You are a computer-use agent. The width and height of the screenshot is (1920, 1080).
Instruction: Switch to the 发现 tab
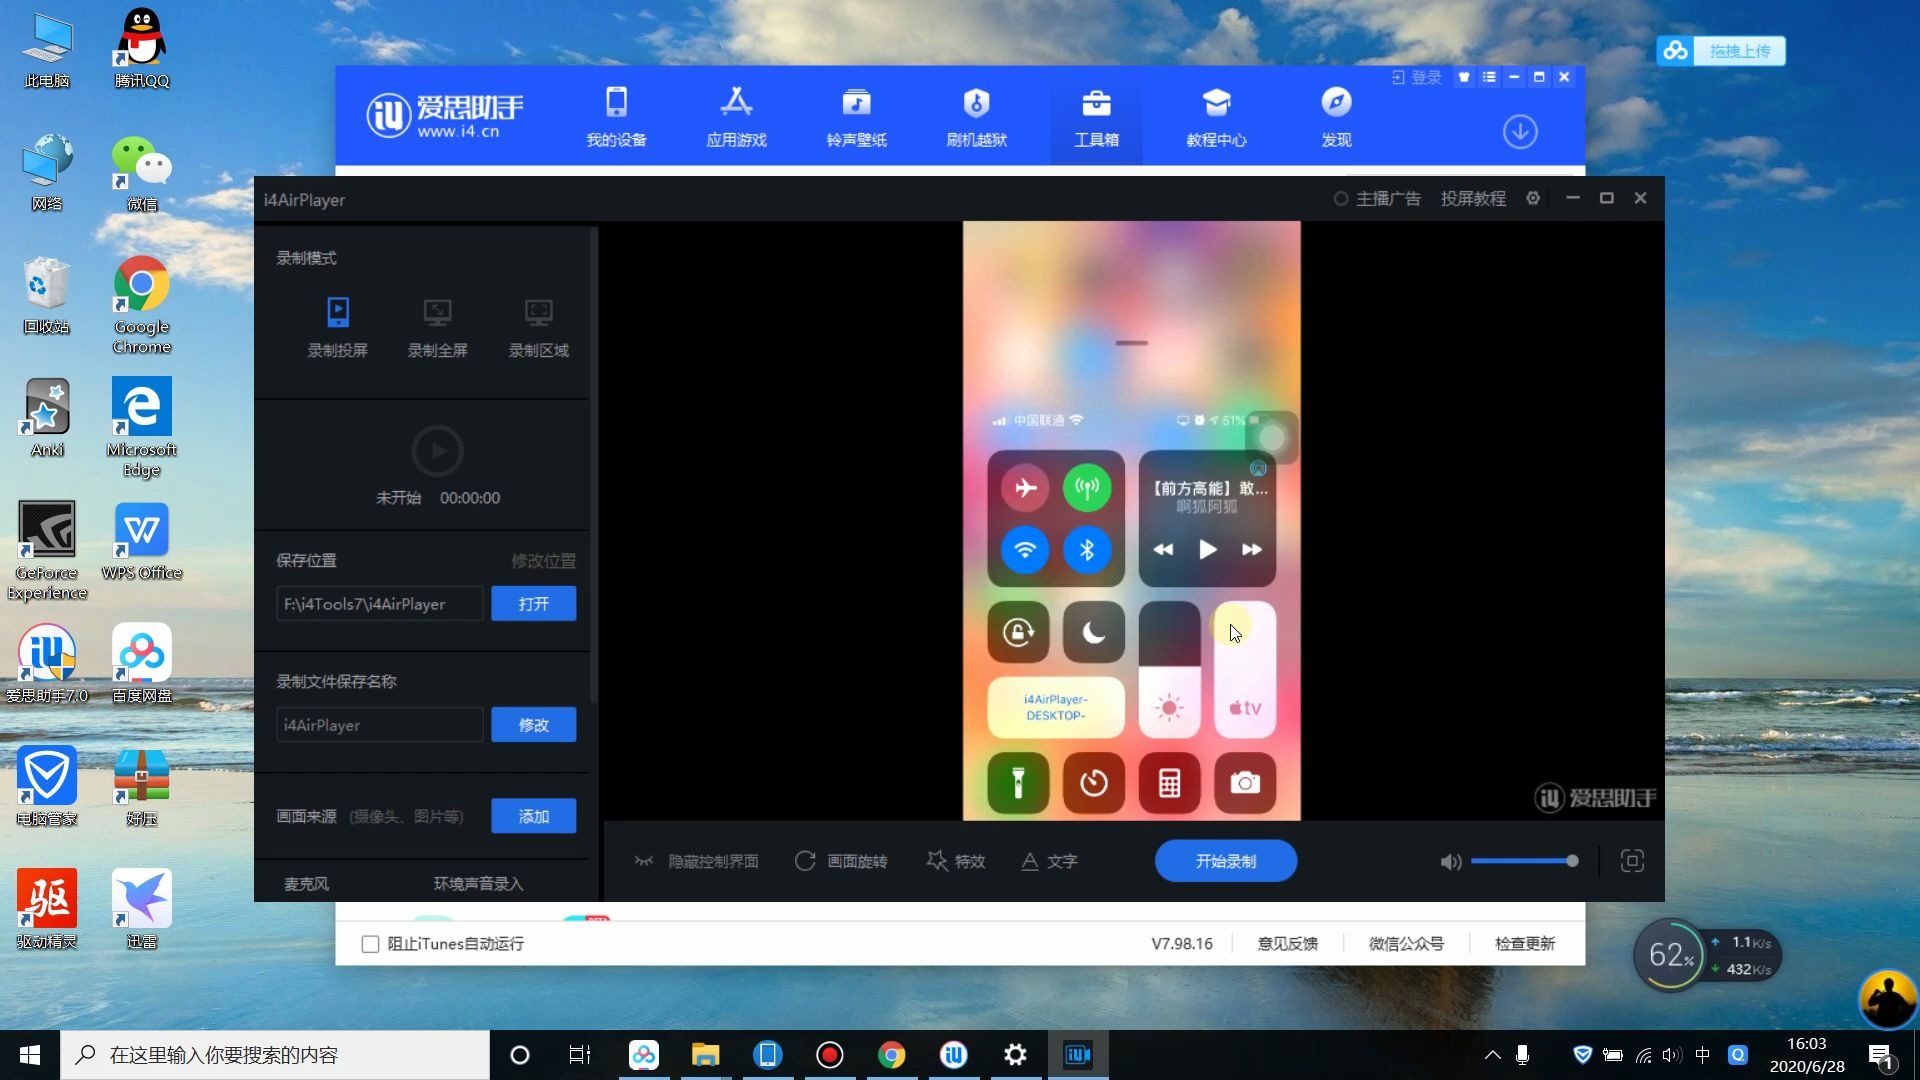pyautogui.click(x=1336, y=115)
